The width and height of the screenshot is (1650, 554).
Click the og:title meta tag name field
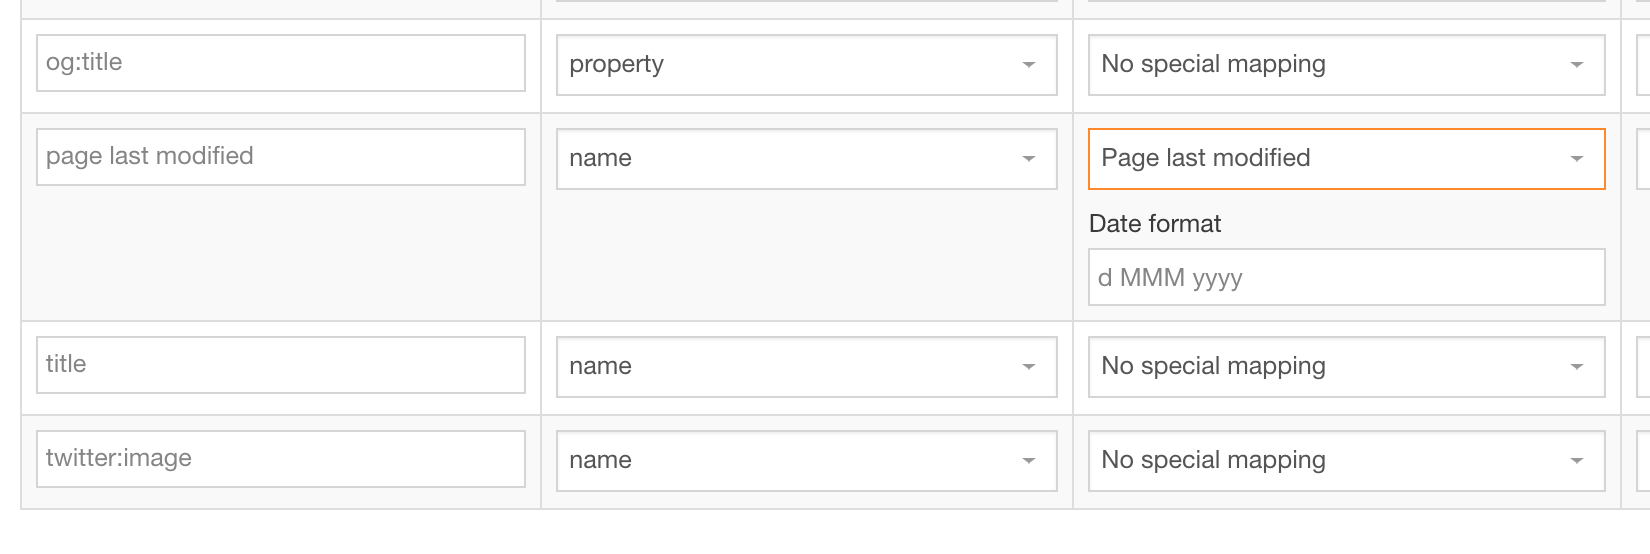tap(280, 63)
